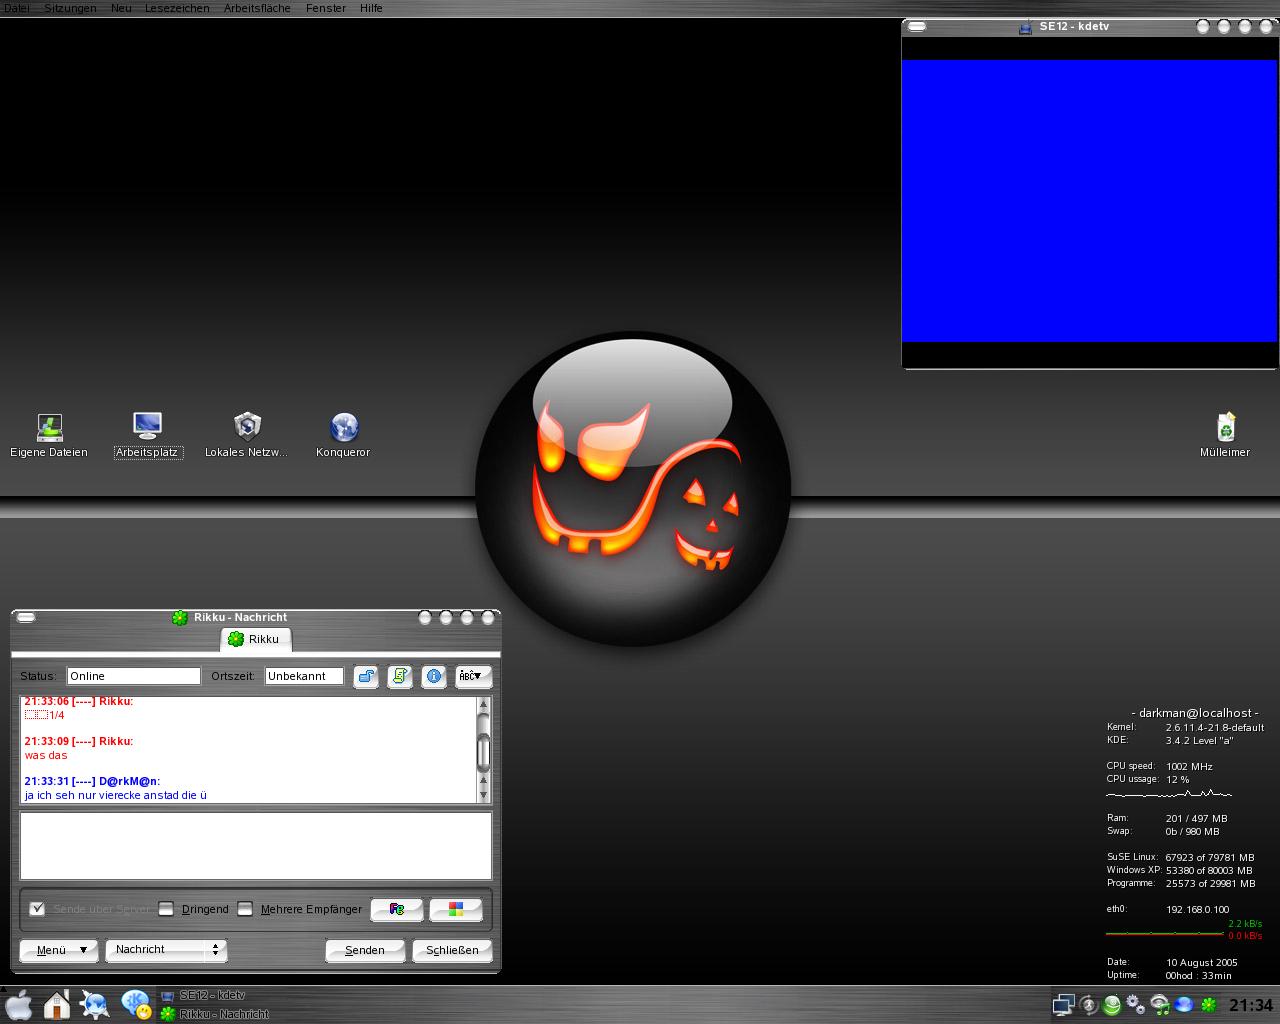Image resolution: width=1280 pixels, height=1024 pixels.
Task: Click the secure channel lock icon
Action: coord(366,677)
